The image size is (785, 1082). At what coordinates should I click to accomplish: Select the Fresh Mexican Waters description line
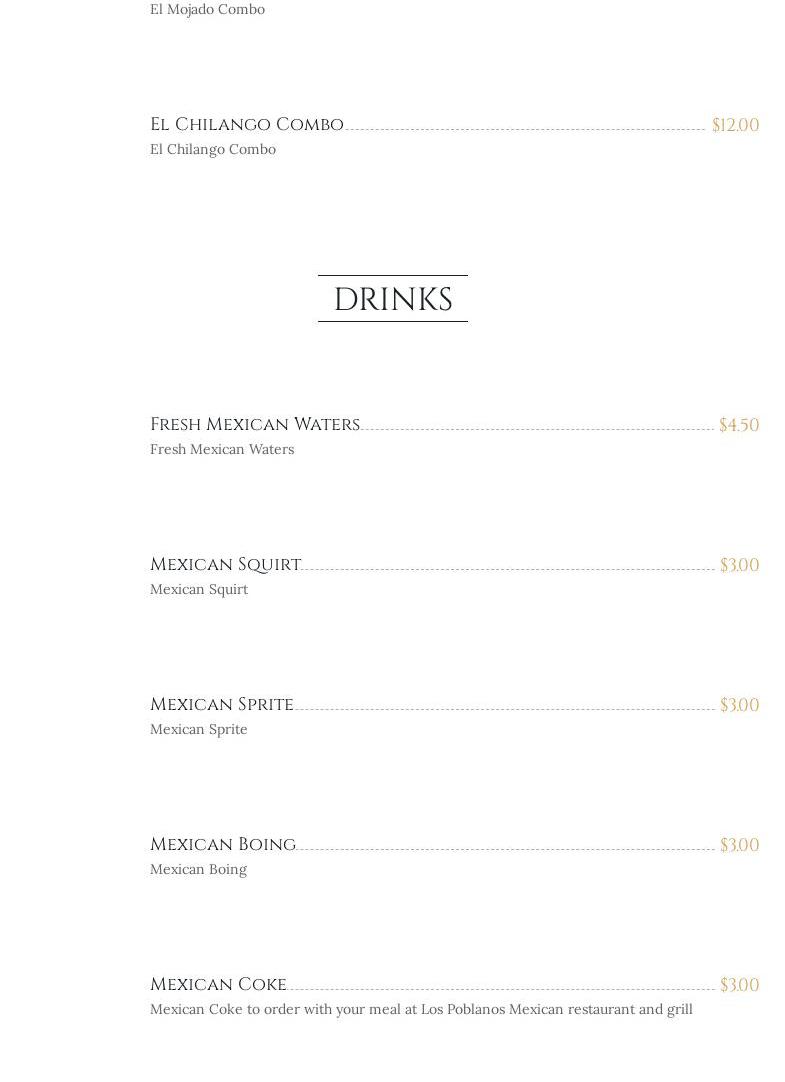pos(221,449)
